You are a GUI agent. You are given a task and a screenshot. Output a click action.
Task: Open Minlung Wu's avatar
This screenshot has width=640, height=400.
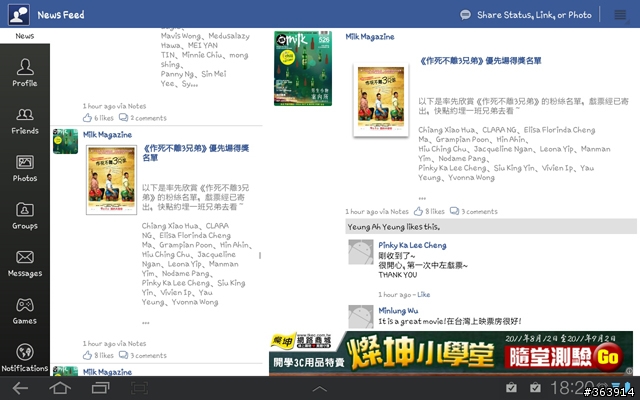tap(360, 317)
